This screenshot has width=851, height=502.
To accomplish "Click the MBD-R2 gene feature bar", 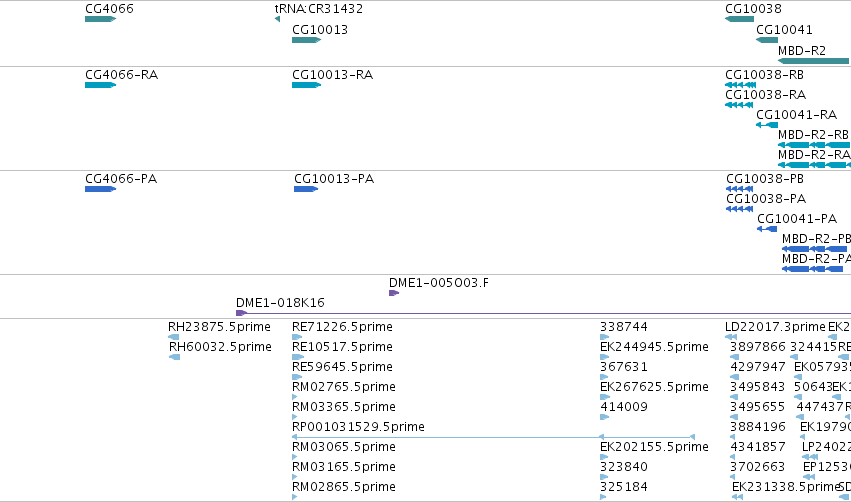I will [x=814, y=61].
